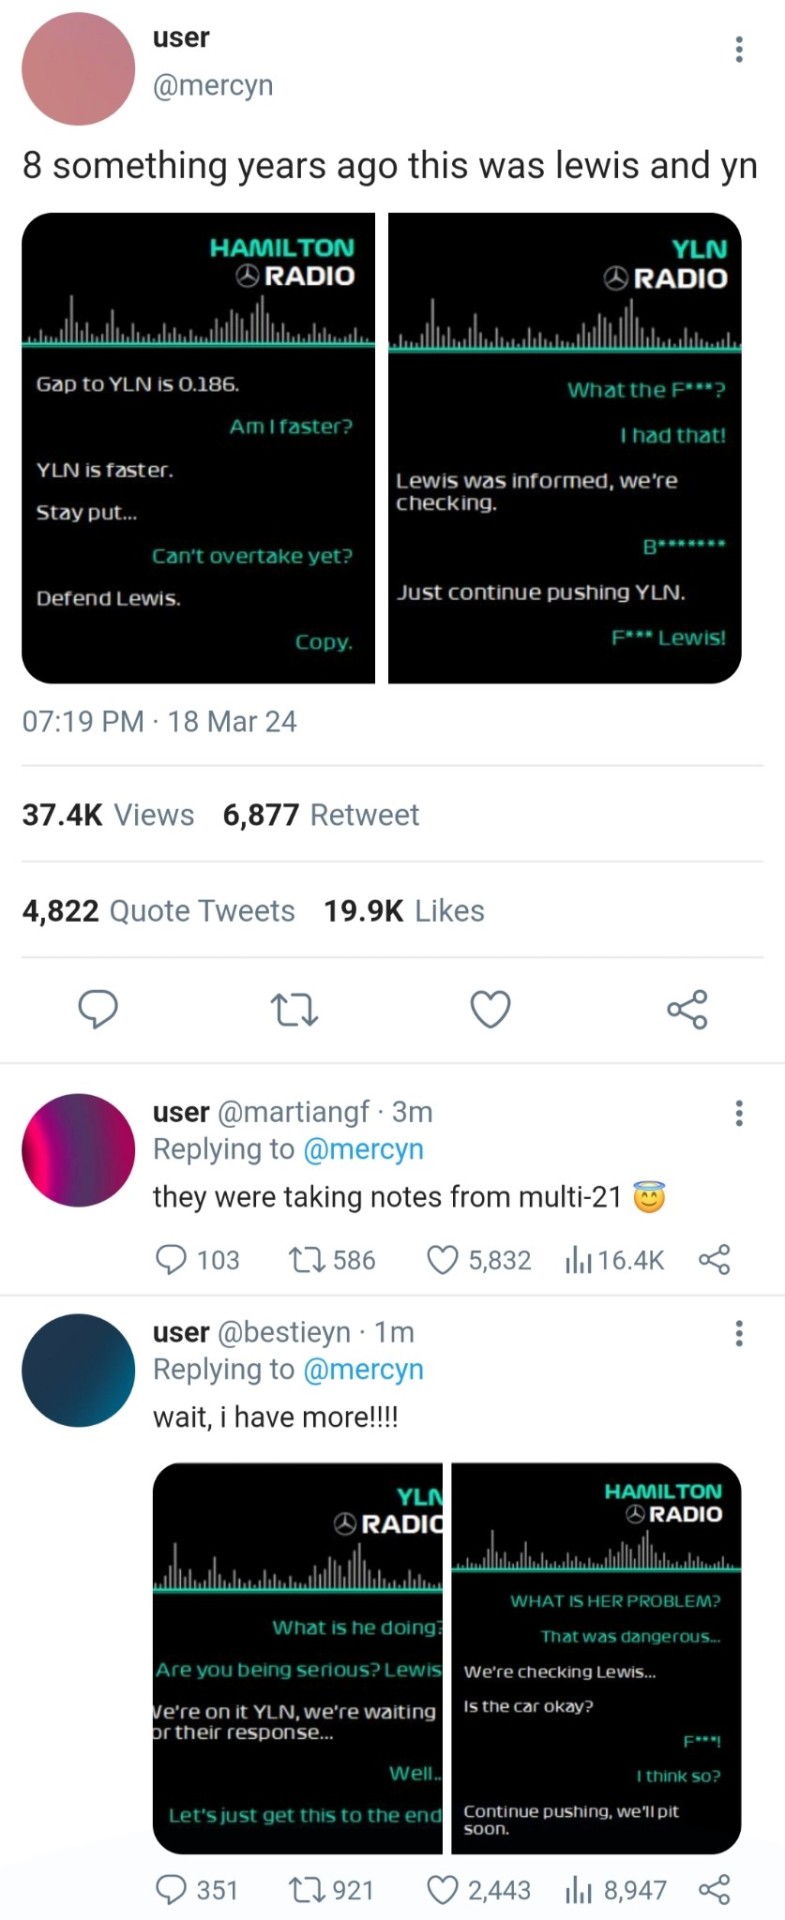Open the YLN RADIO image in main tweet
This screenshot has height=1920, width=785.
tap(565, 448)
